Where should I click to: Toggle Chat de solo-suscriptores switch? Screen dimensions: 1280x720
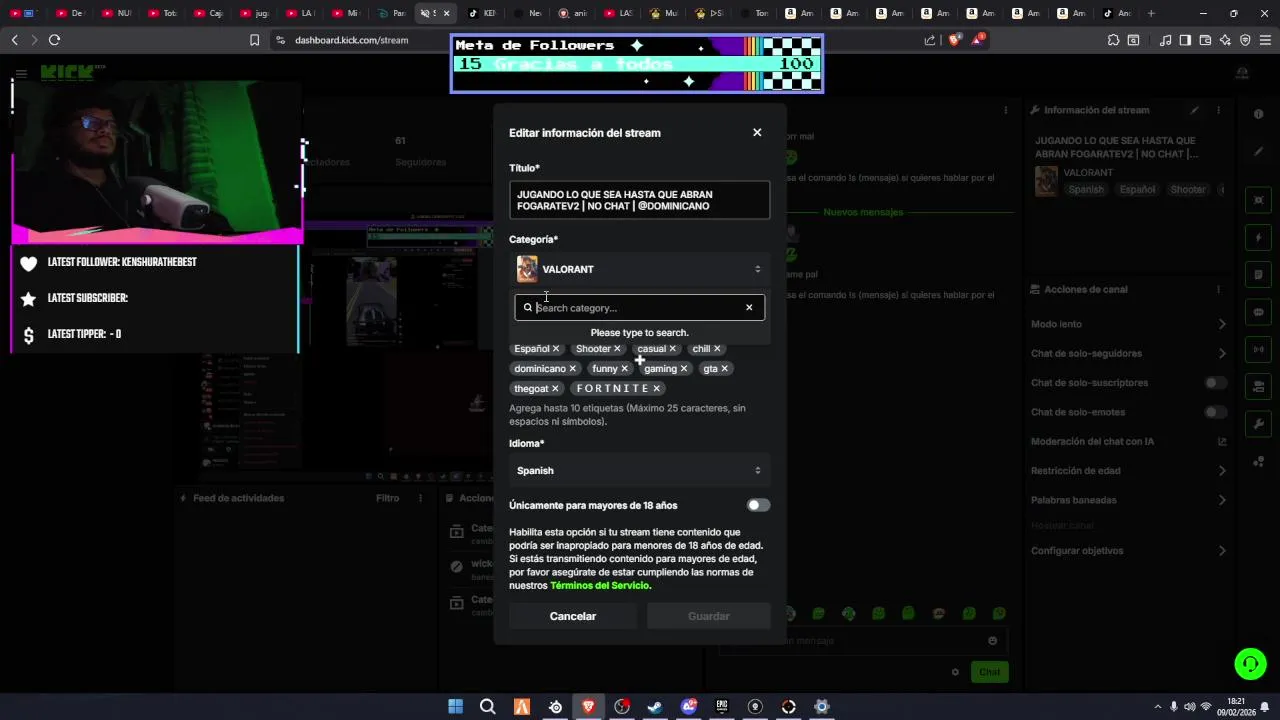click(x=1216, y=383)
